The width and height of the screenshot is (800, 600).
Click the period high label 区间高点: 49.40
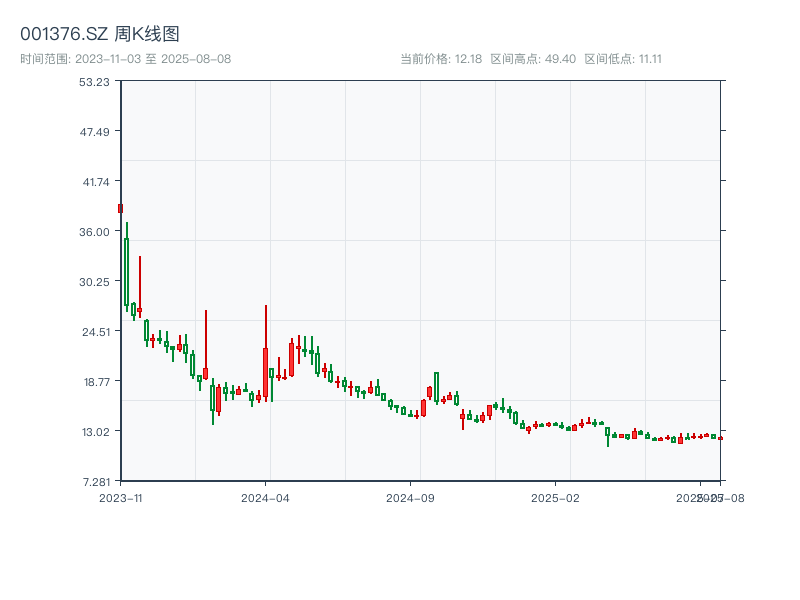[533, 59]
